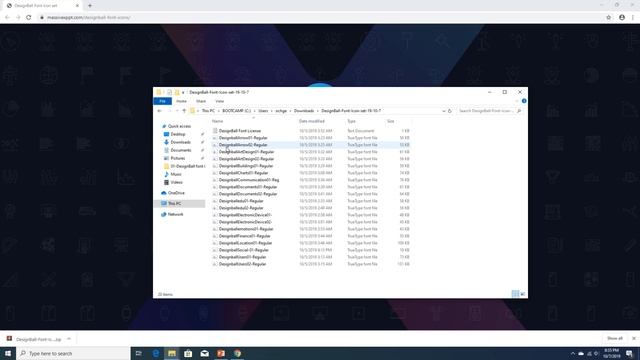Open the downloaded DesignBall zip options arrow
640x360 pixels.
[x=69, y=339]
